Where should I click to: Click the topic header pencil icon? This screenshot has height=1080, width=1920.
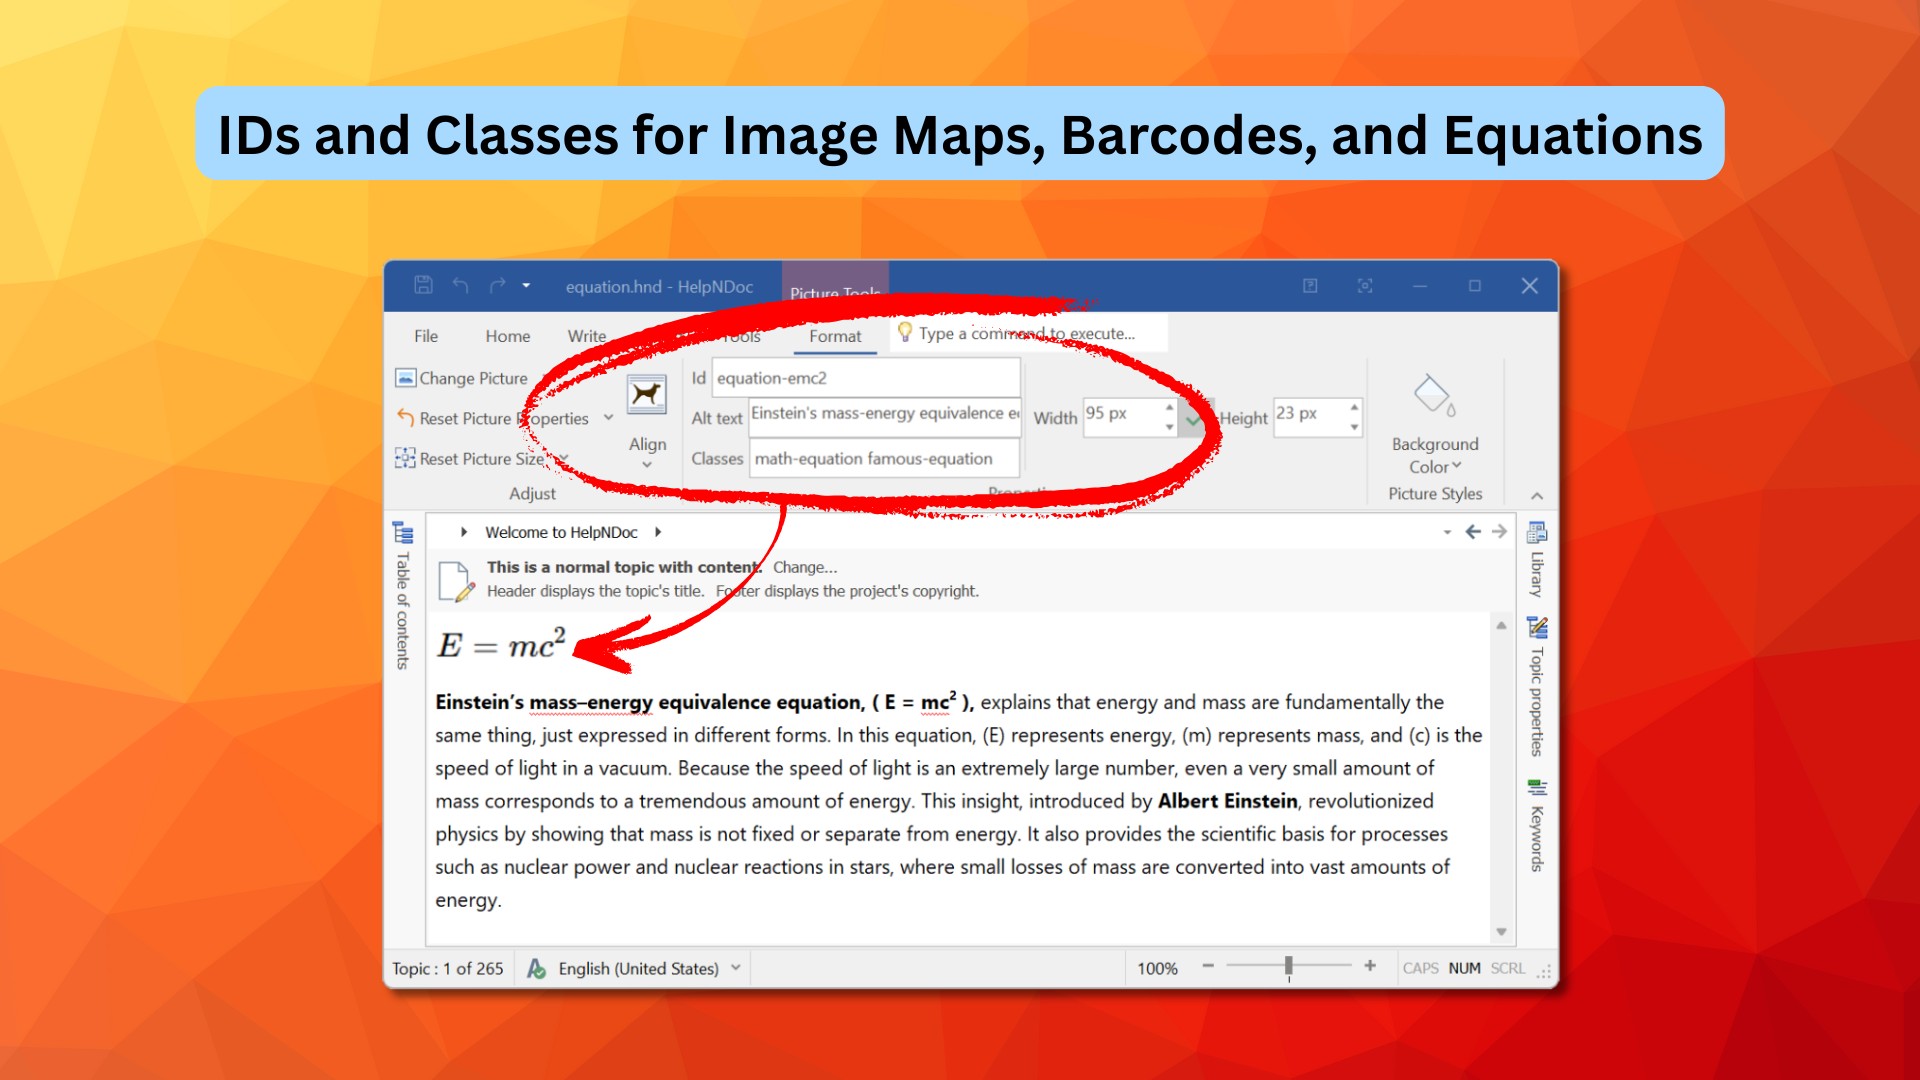click(x=456, y=582)
